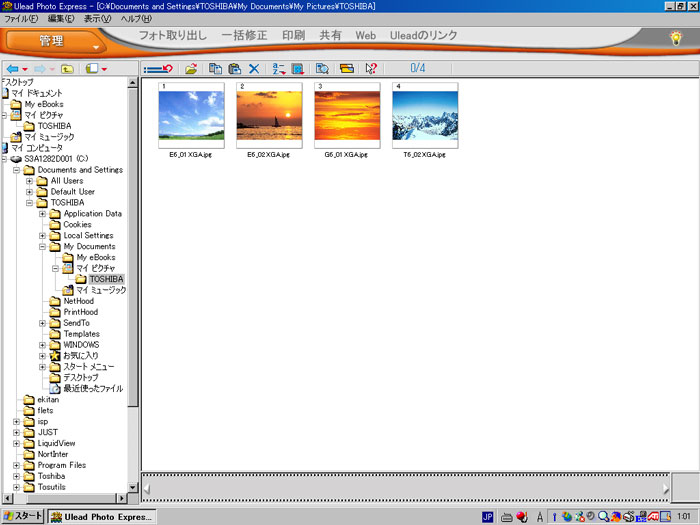
Task: Open the ヘルプ menu
Action: pos(137,19)
